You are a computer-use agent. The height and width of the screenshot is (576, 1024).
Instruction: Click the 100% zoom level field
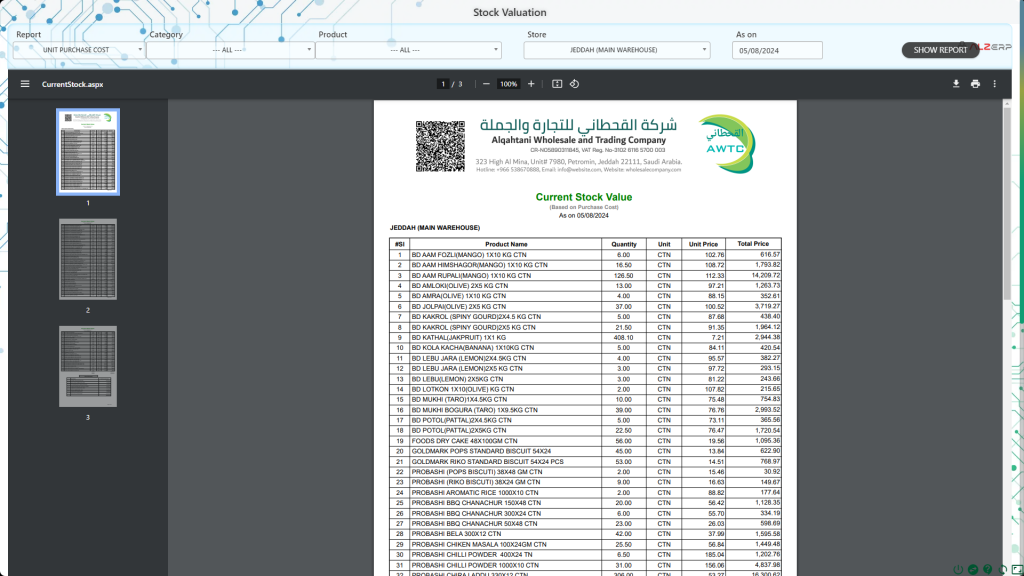(x=508, y=84)
